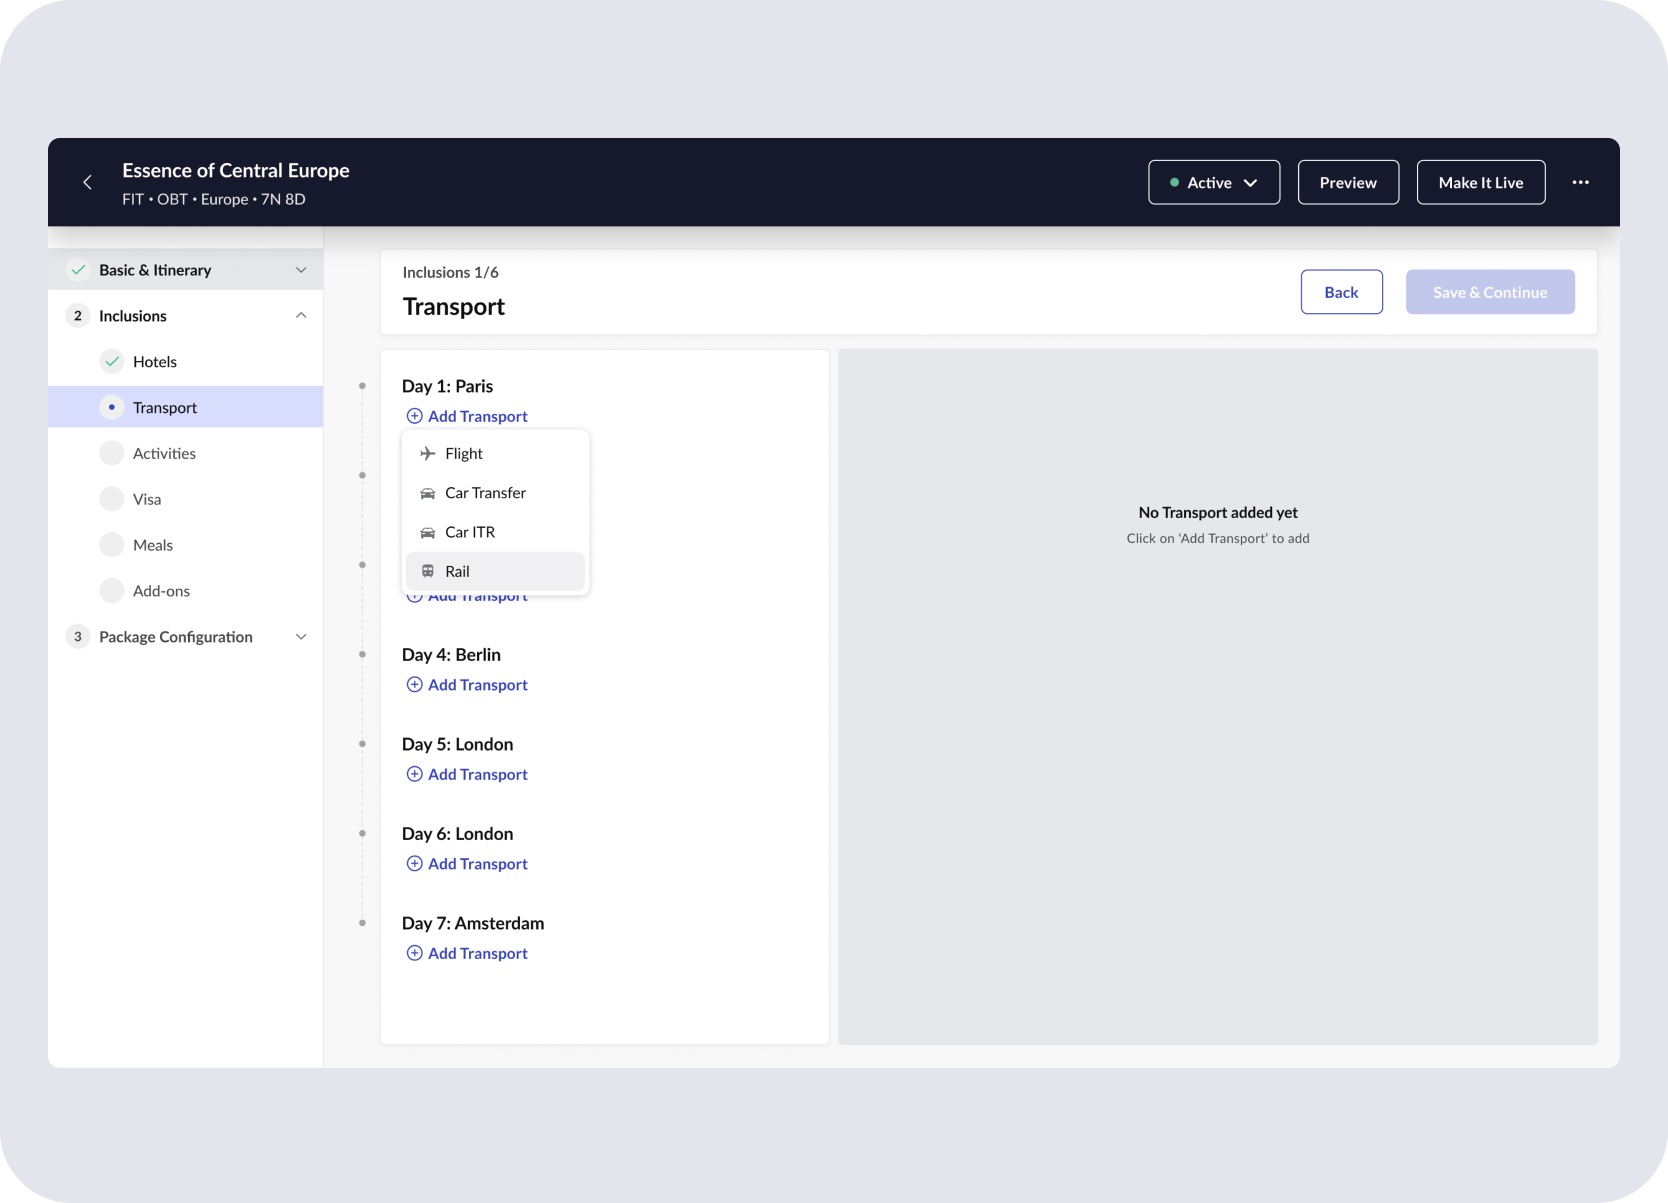Screen dimensions: 1668x1203
Task: Click green checkmark beside Basic & Itinerary
Action: pos(78,270)
